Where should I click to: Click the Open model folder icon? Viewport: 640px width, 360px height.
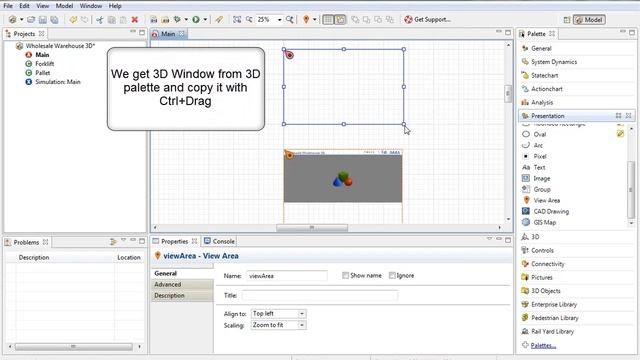pyautogui.click(x=31, y=19)
